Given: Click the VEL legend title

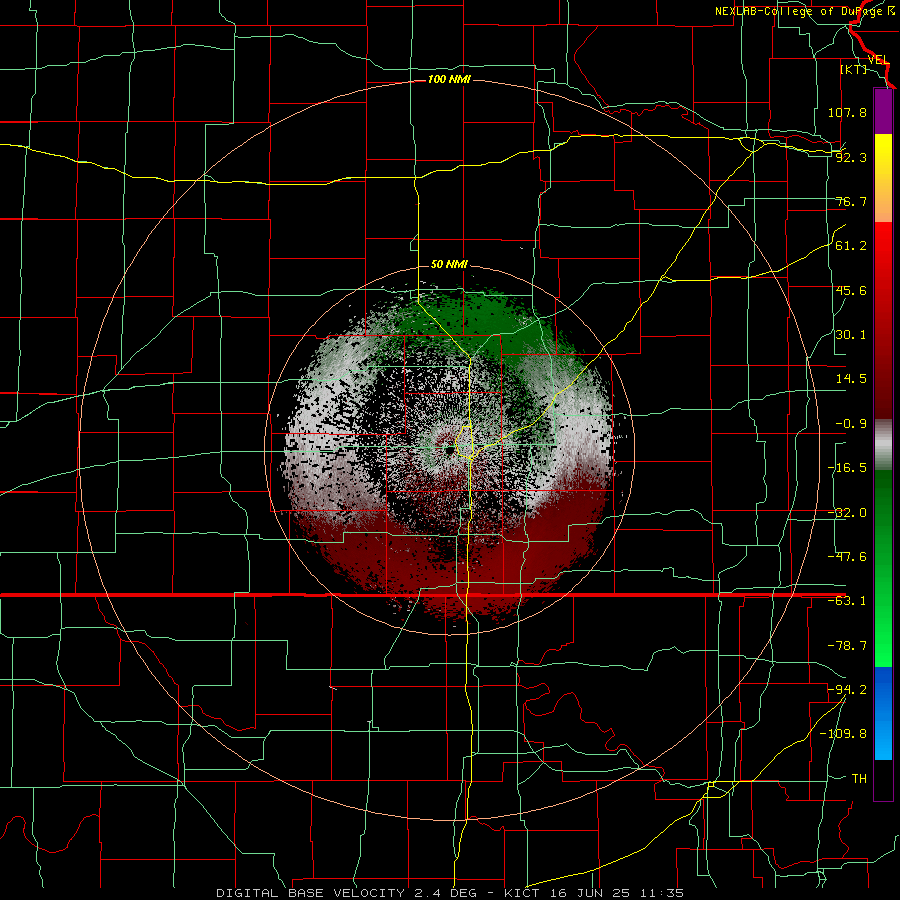Looking at the screenshot, I should [x=878, y=60].
